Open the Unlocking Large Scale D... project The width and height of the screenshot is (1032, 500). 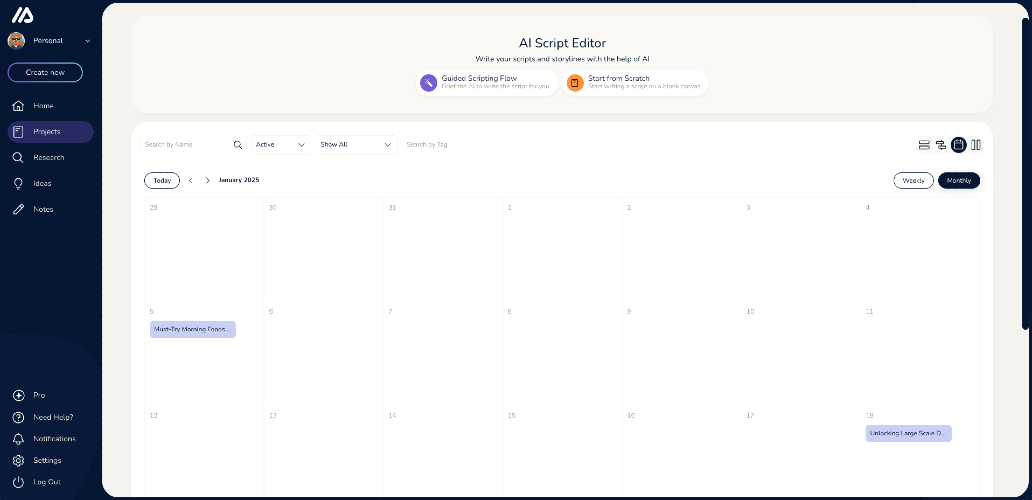[x=909, y=434]
